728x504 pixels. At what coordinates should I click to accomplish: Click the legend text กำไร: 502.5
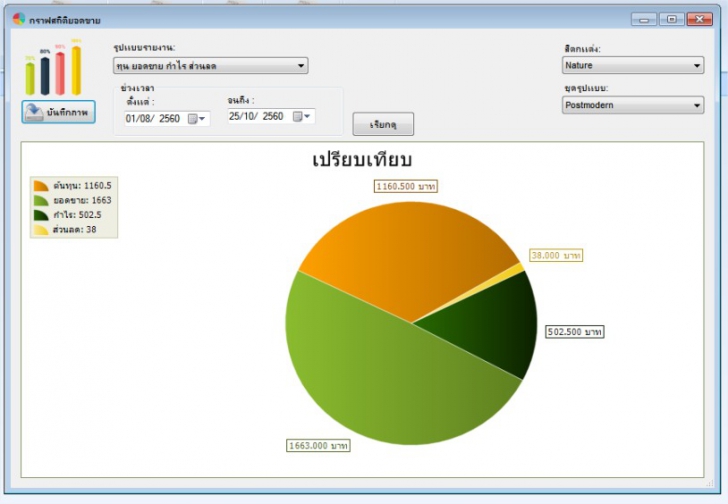coord(77,215)
